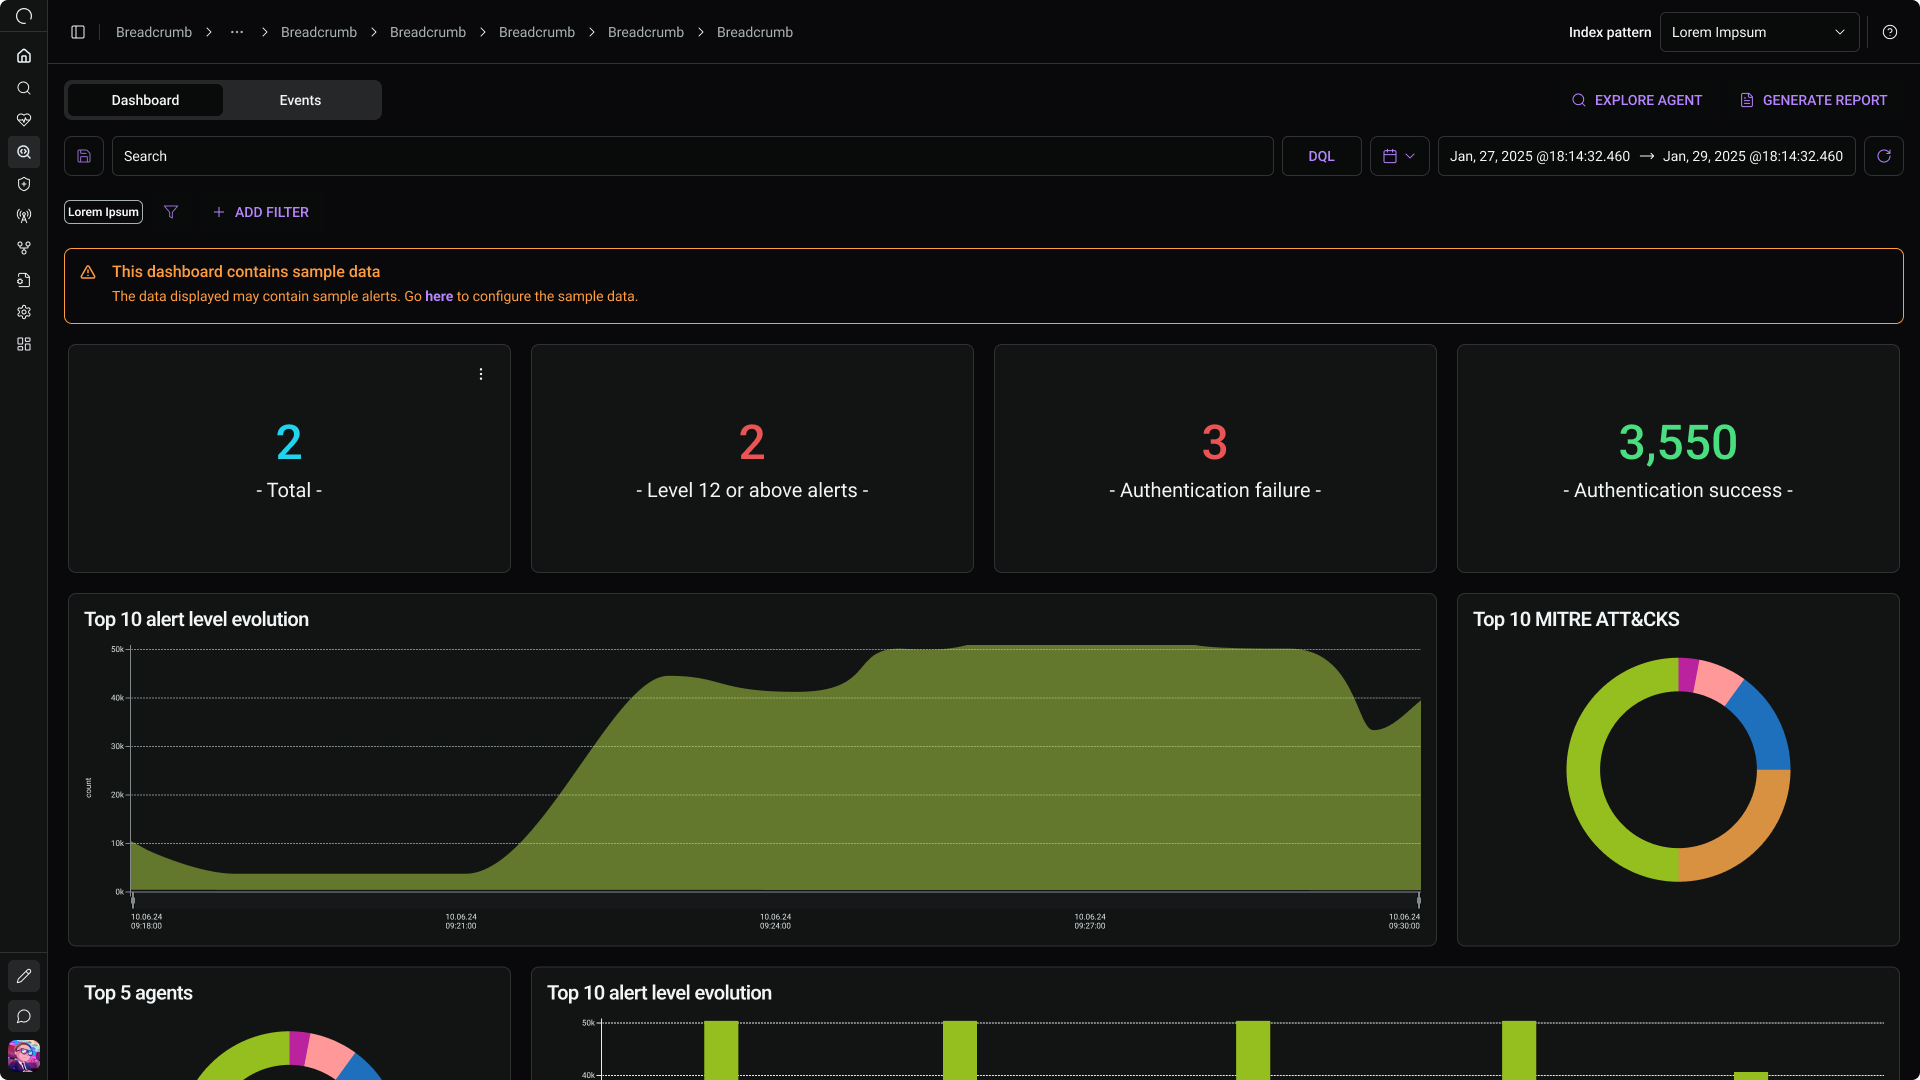Switch to the Events tab
1920x1080 pixels.
(300, 100)
